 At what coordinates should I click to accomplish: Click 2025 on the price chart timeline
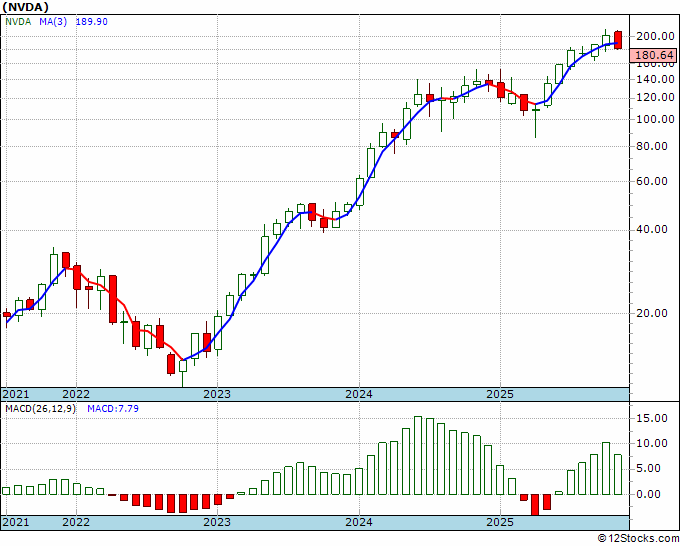pyautogui.click(x=500, y=394)
